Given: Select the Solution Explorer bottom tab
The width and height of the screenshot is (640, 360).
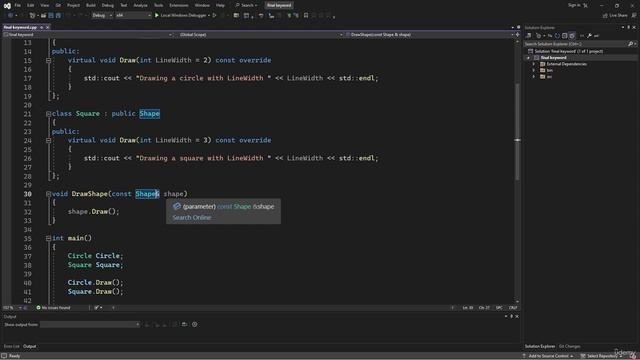Looking at the screenshot, I should (540, 347).
